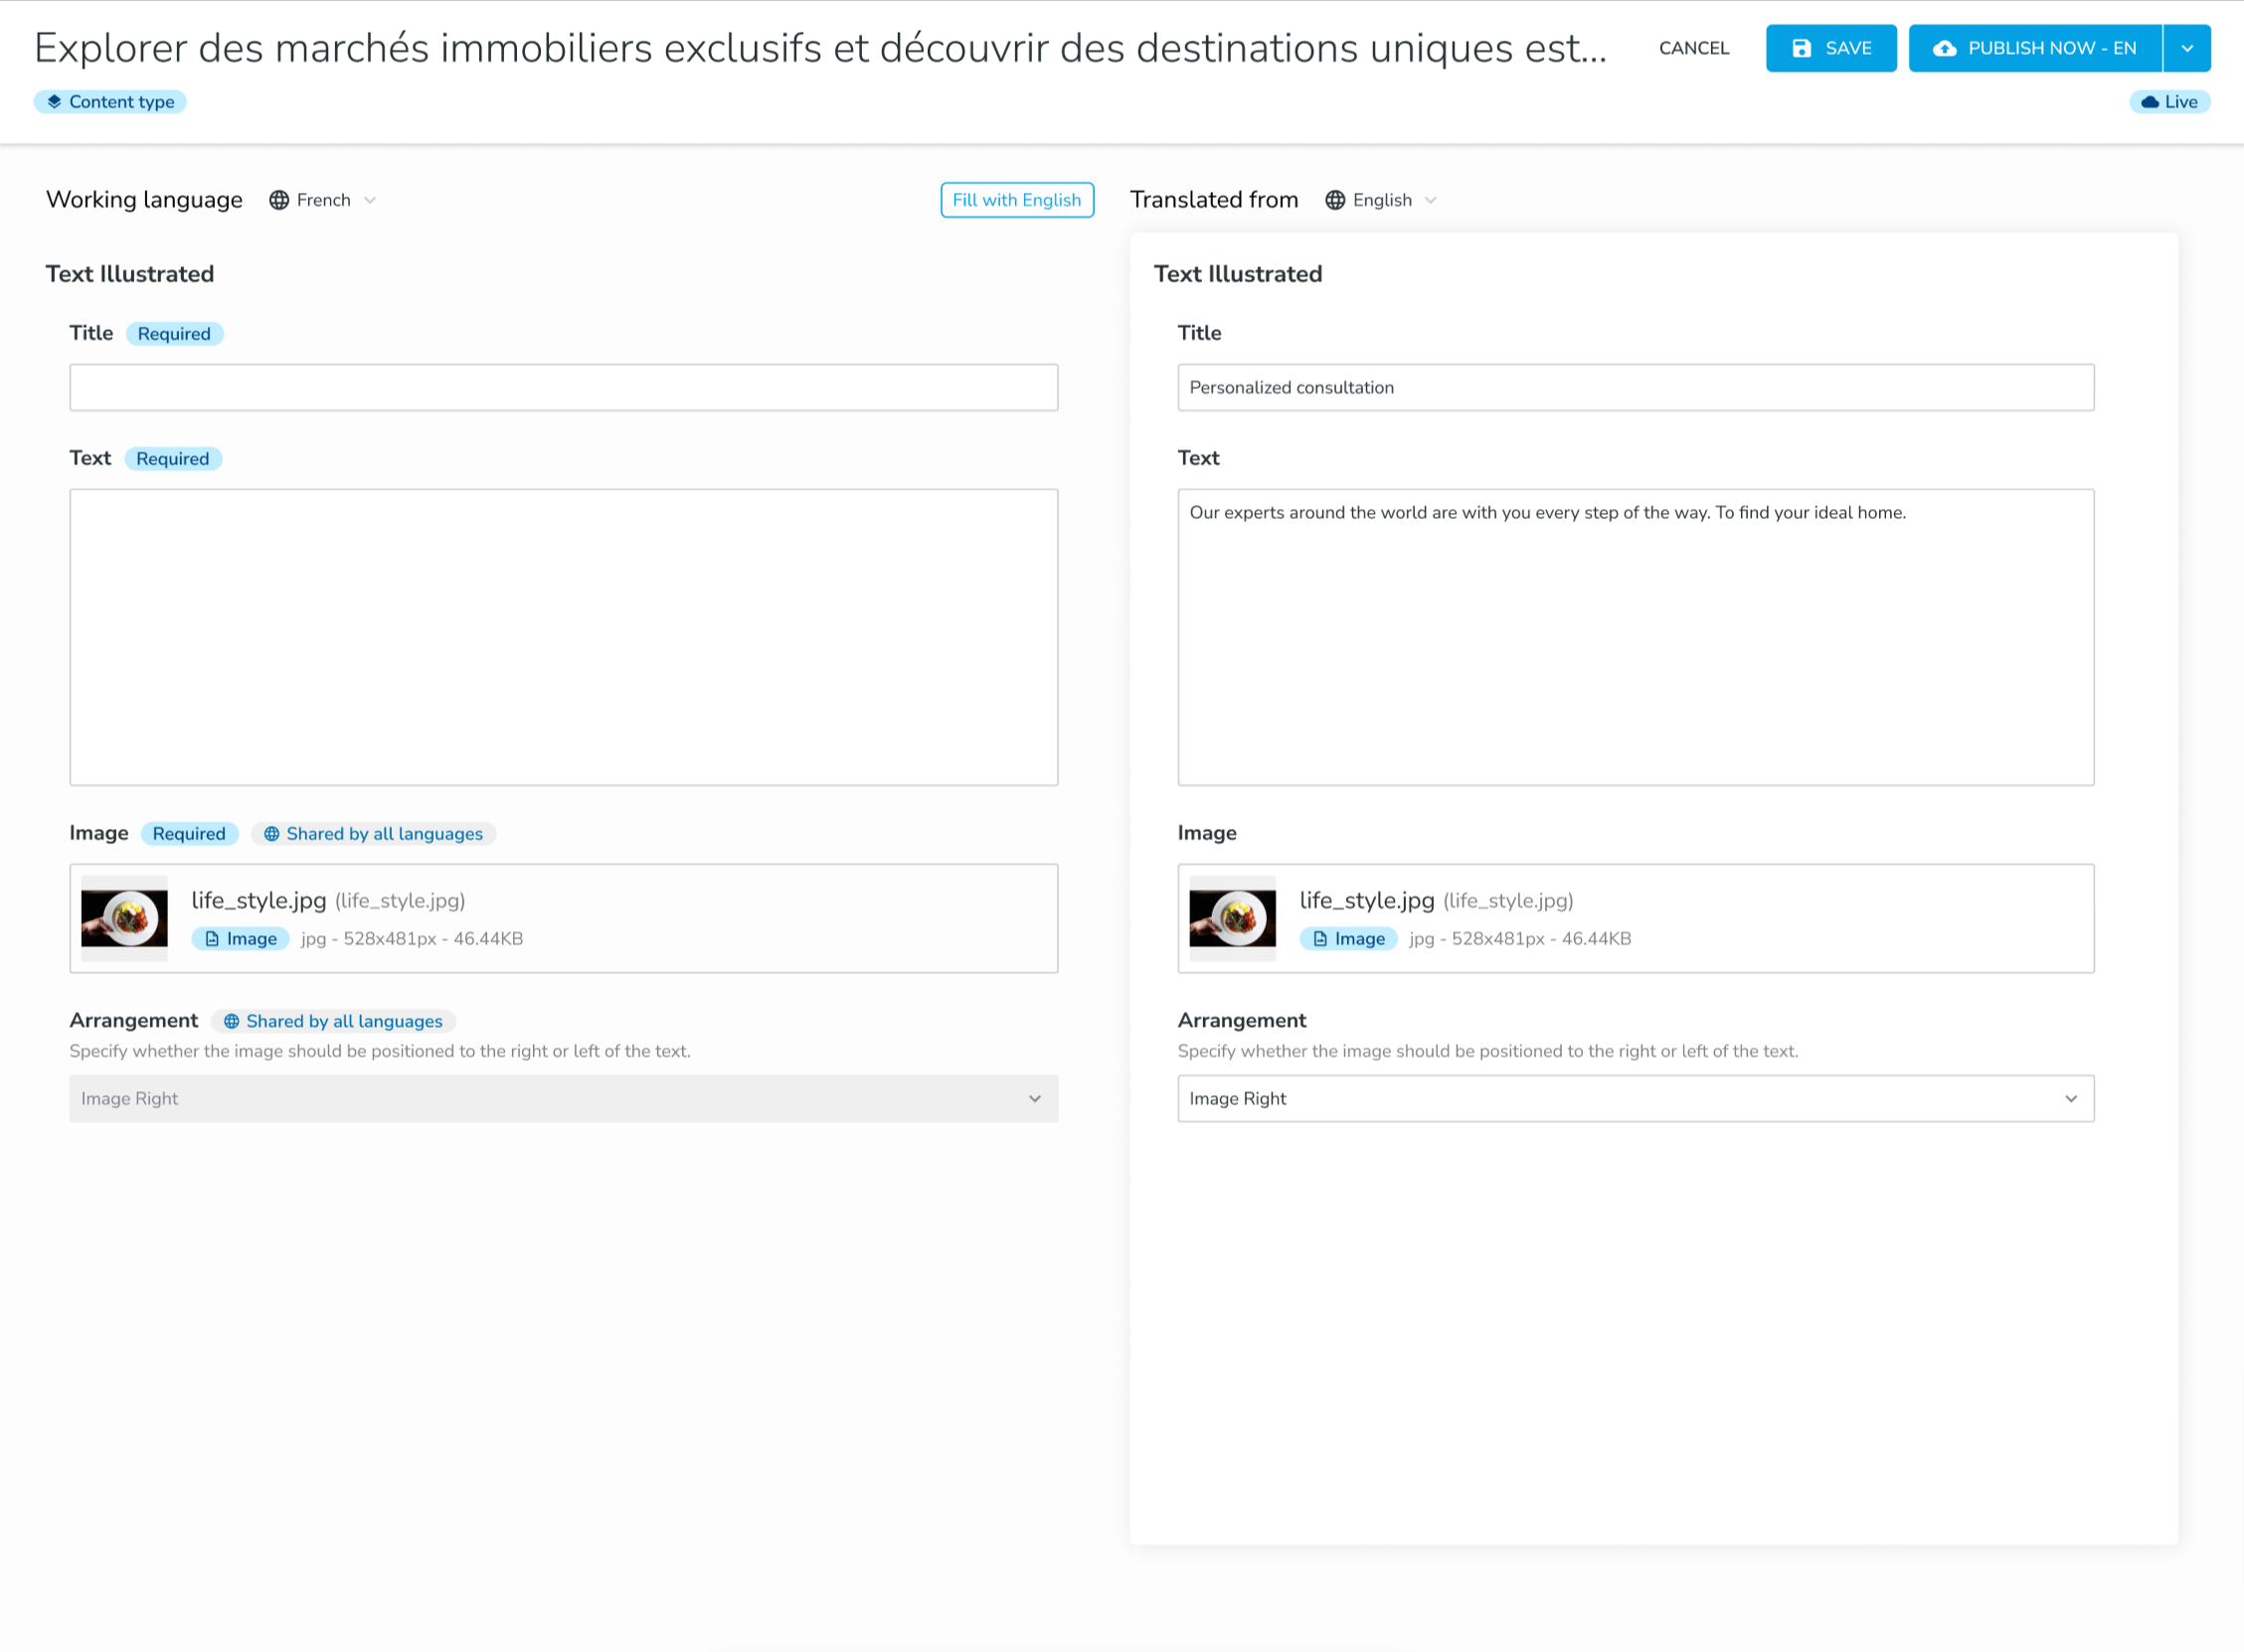Click the French Title input field
Image resolution: width=2244 pixels, height=1652 pixels.
click(563, 387)
